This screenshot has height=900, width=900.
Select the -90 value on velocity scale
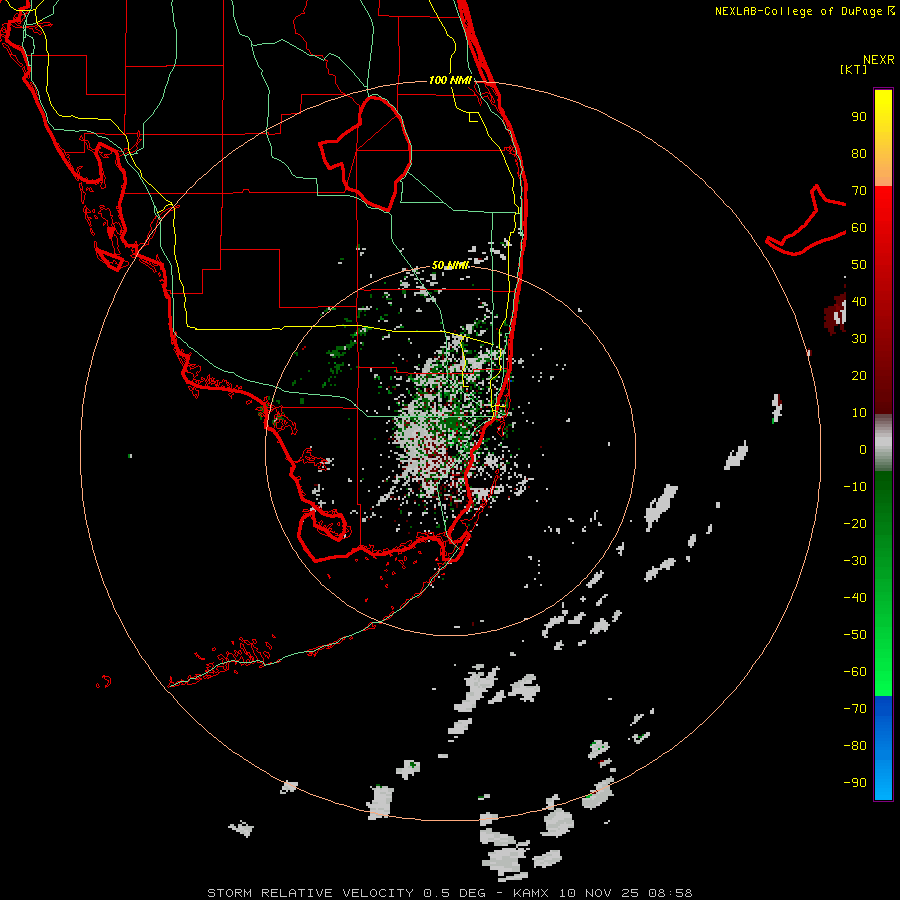(x=855, y=783)
